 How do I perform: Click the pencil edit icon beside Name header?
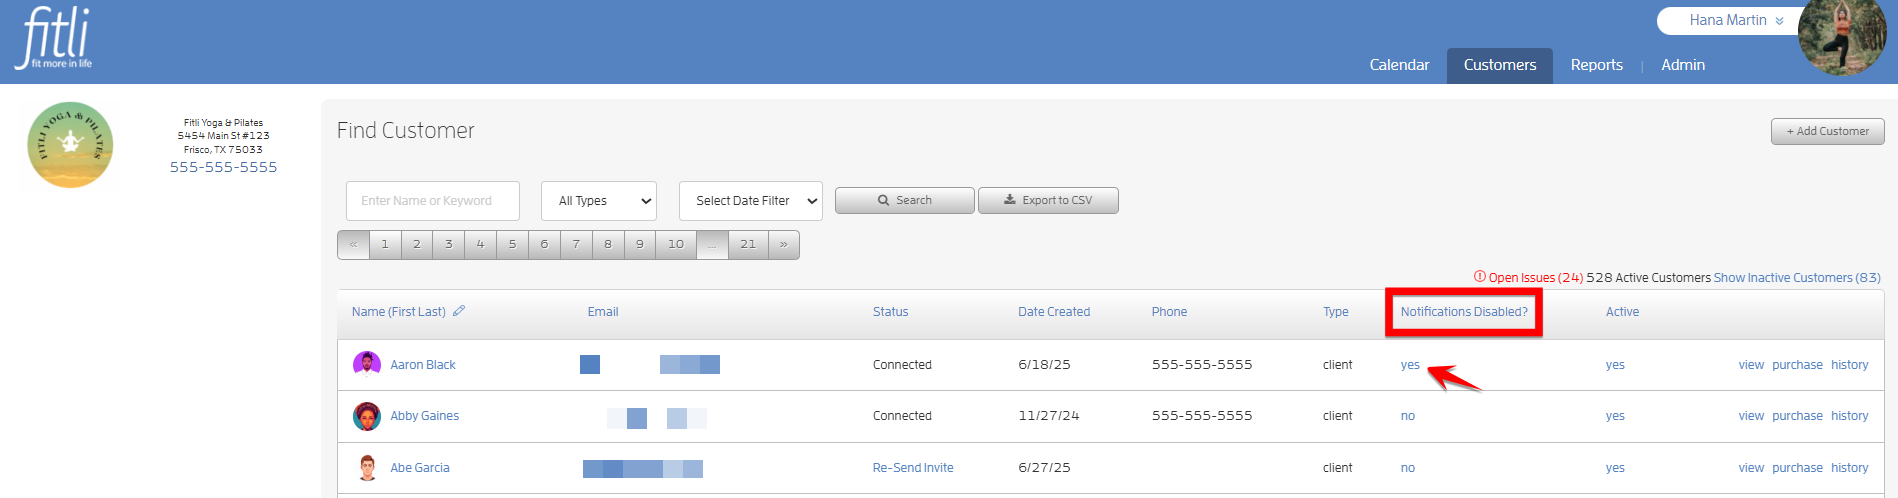coord(459,311)
